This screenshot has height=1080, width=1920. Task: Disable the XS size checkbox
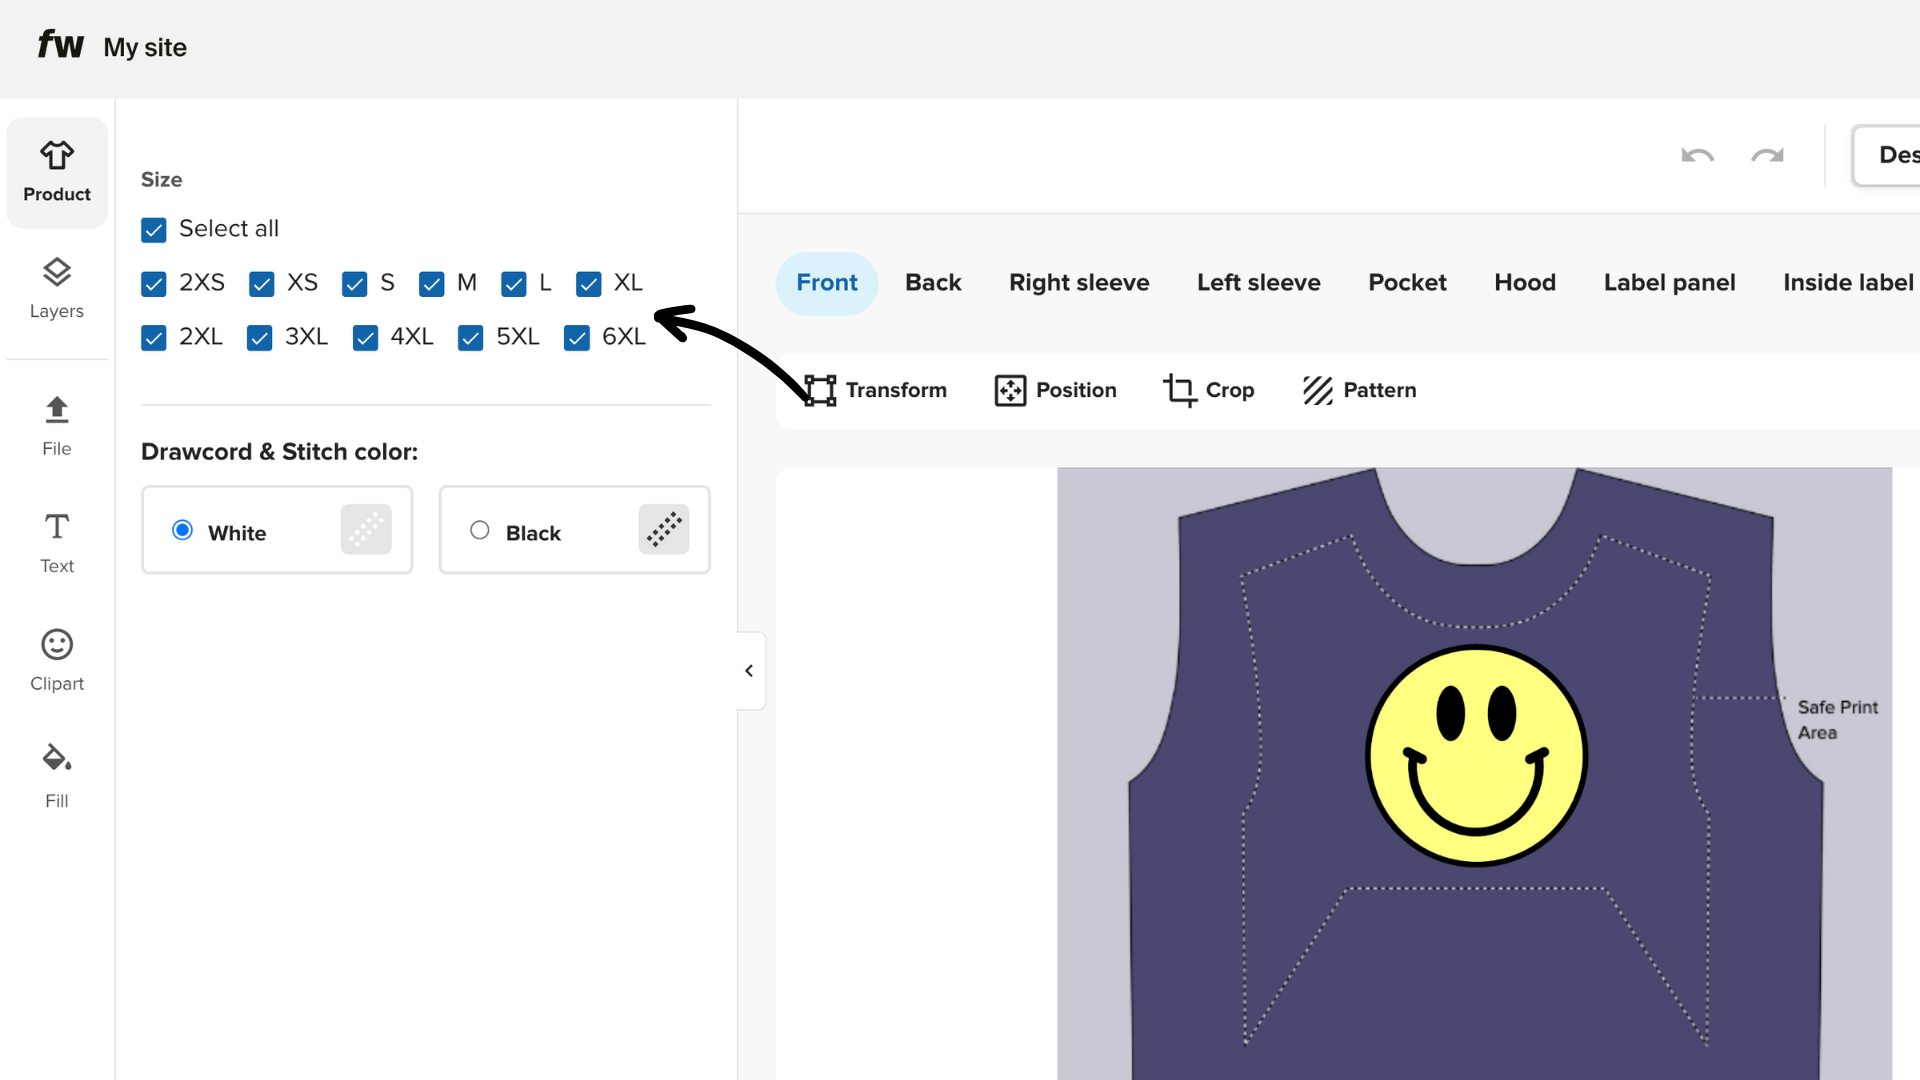click(261, 284)
